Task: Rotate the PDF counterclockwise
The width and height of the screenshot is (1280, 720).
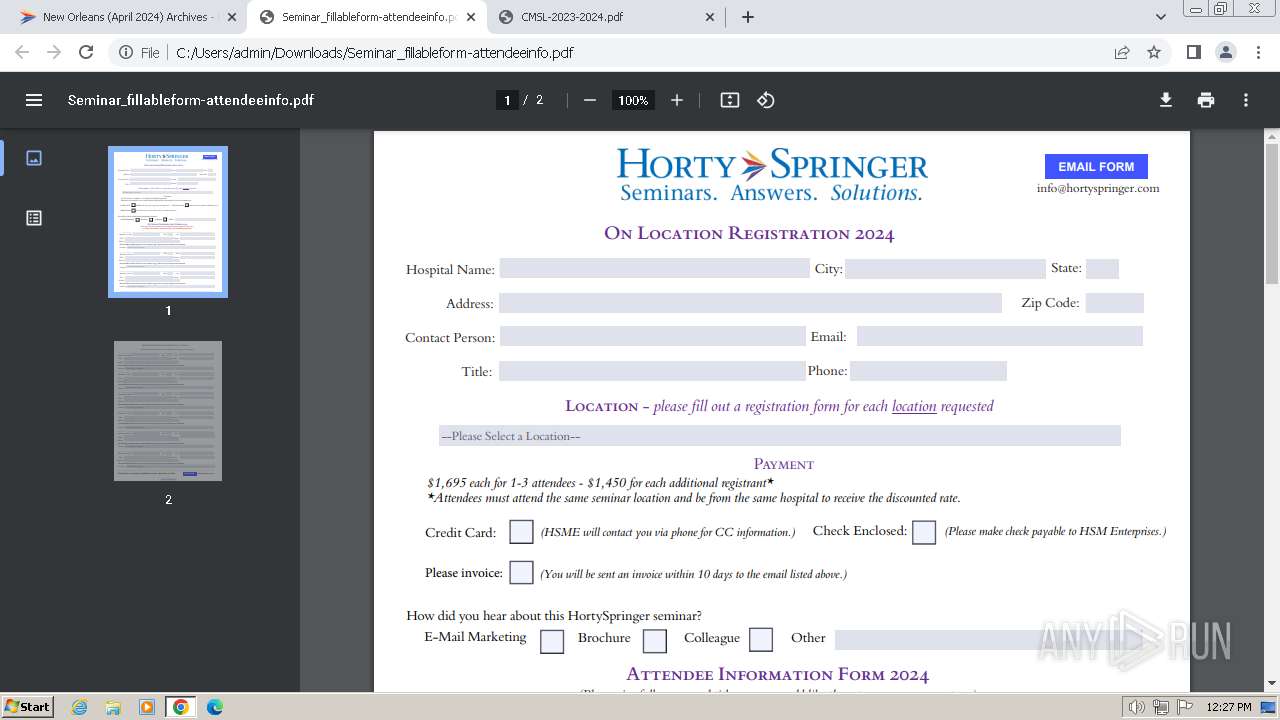Action: point(766,100)
